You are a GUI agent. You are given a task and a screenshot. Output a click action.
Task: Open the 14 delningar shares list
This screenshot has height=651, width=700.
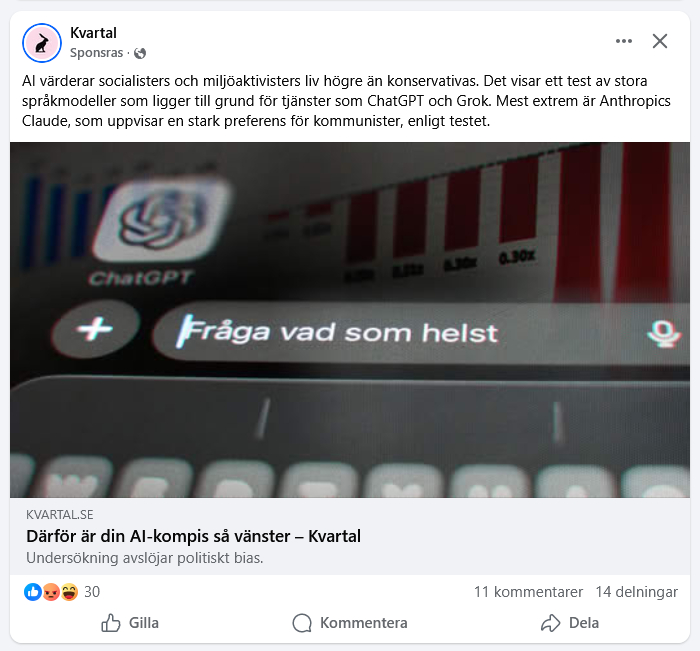click(x=637, y=592)
